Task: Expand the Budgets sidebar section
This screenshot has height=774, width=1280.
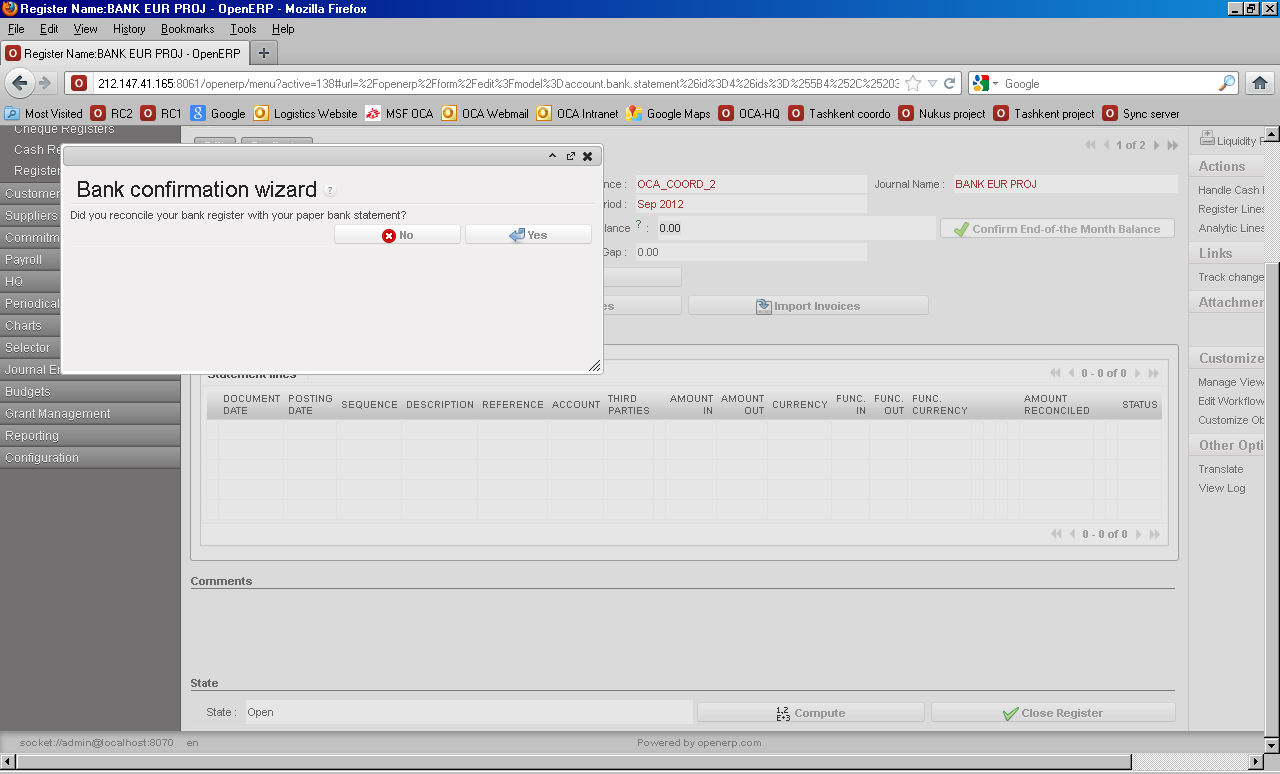Action: [x=90, y=392]
